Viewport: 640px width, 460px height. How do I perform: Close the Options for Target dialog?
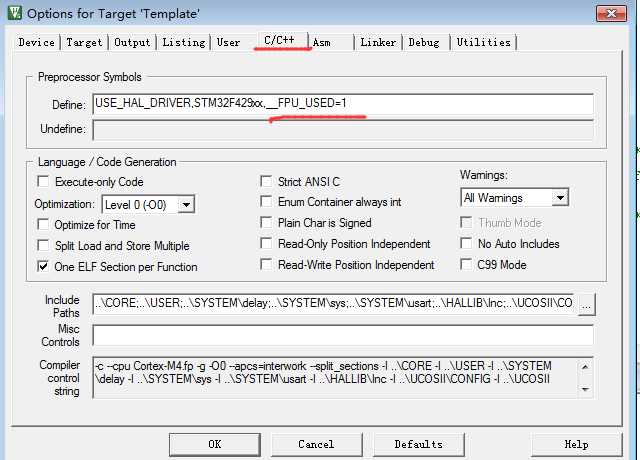point(611,13)
